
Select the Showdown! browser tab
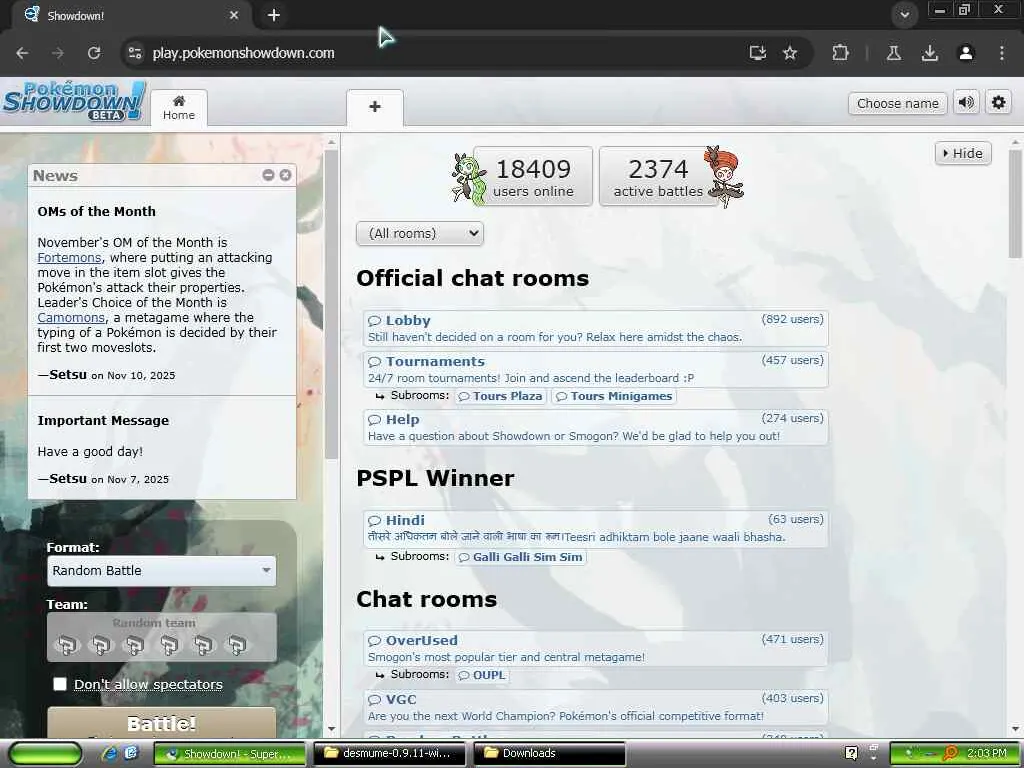[131, 15]
